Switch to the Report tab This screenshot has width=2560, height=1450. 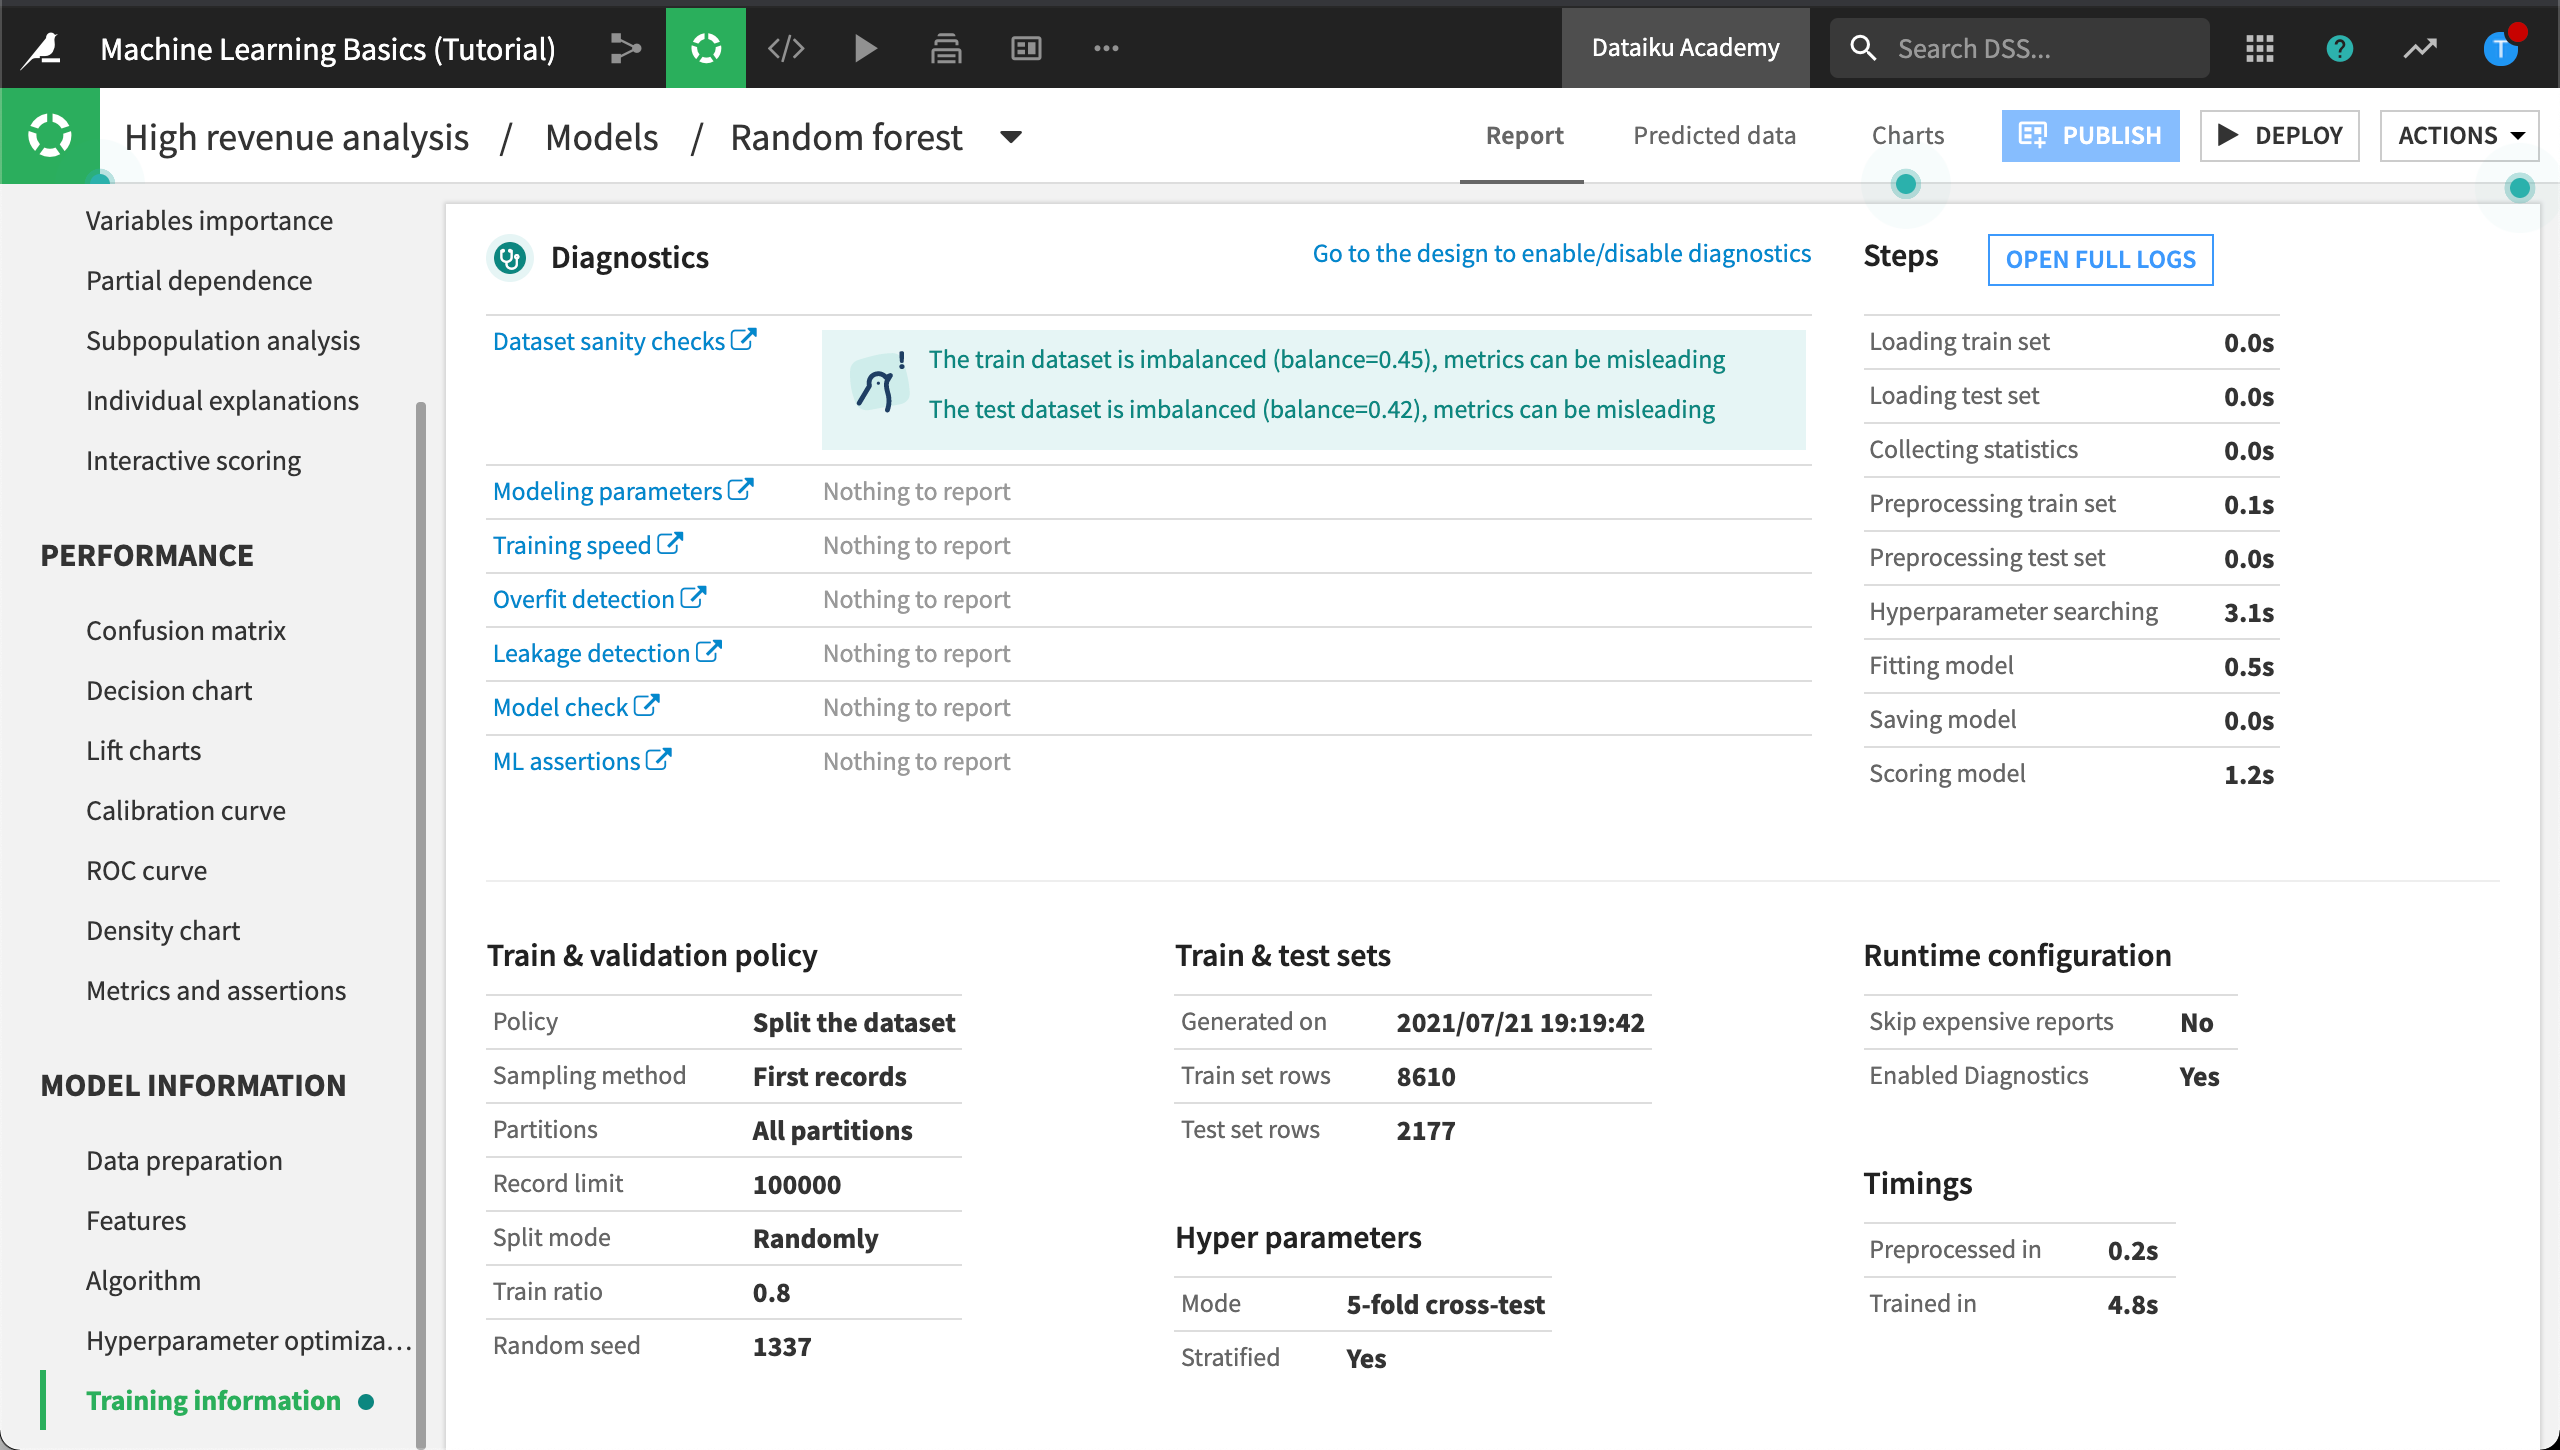point(1523,136)
